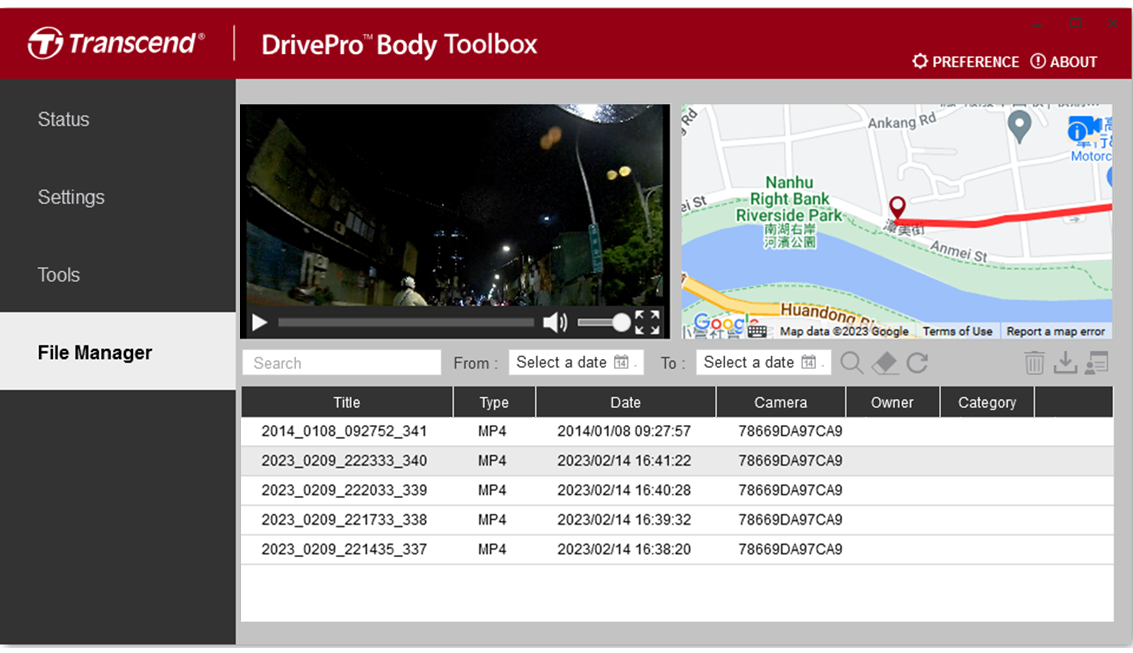Select file 2023_0209_221435_337

pos(677,550)
